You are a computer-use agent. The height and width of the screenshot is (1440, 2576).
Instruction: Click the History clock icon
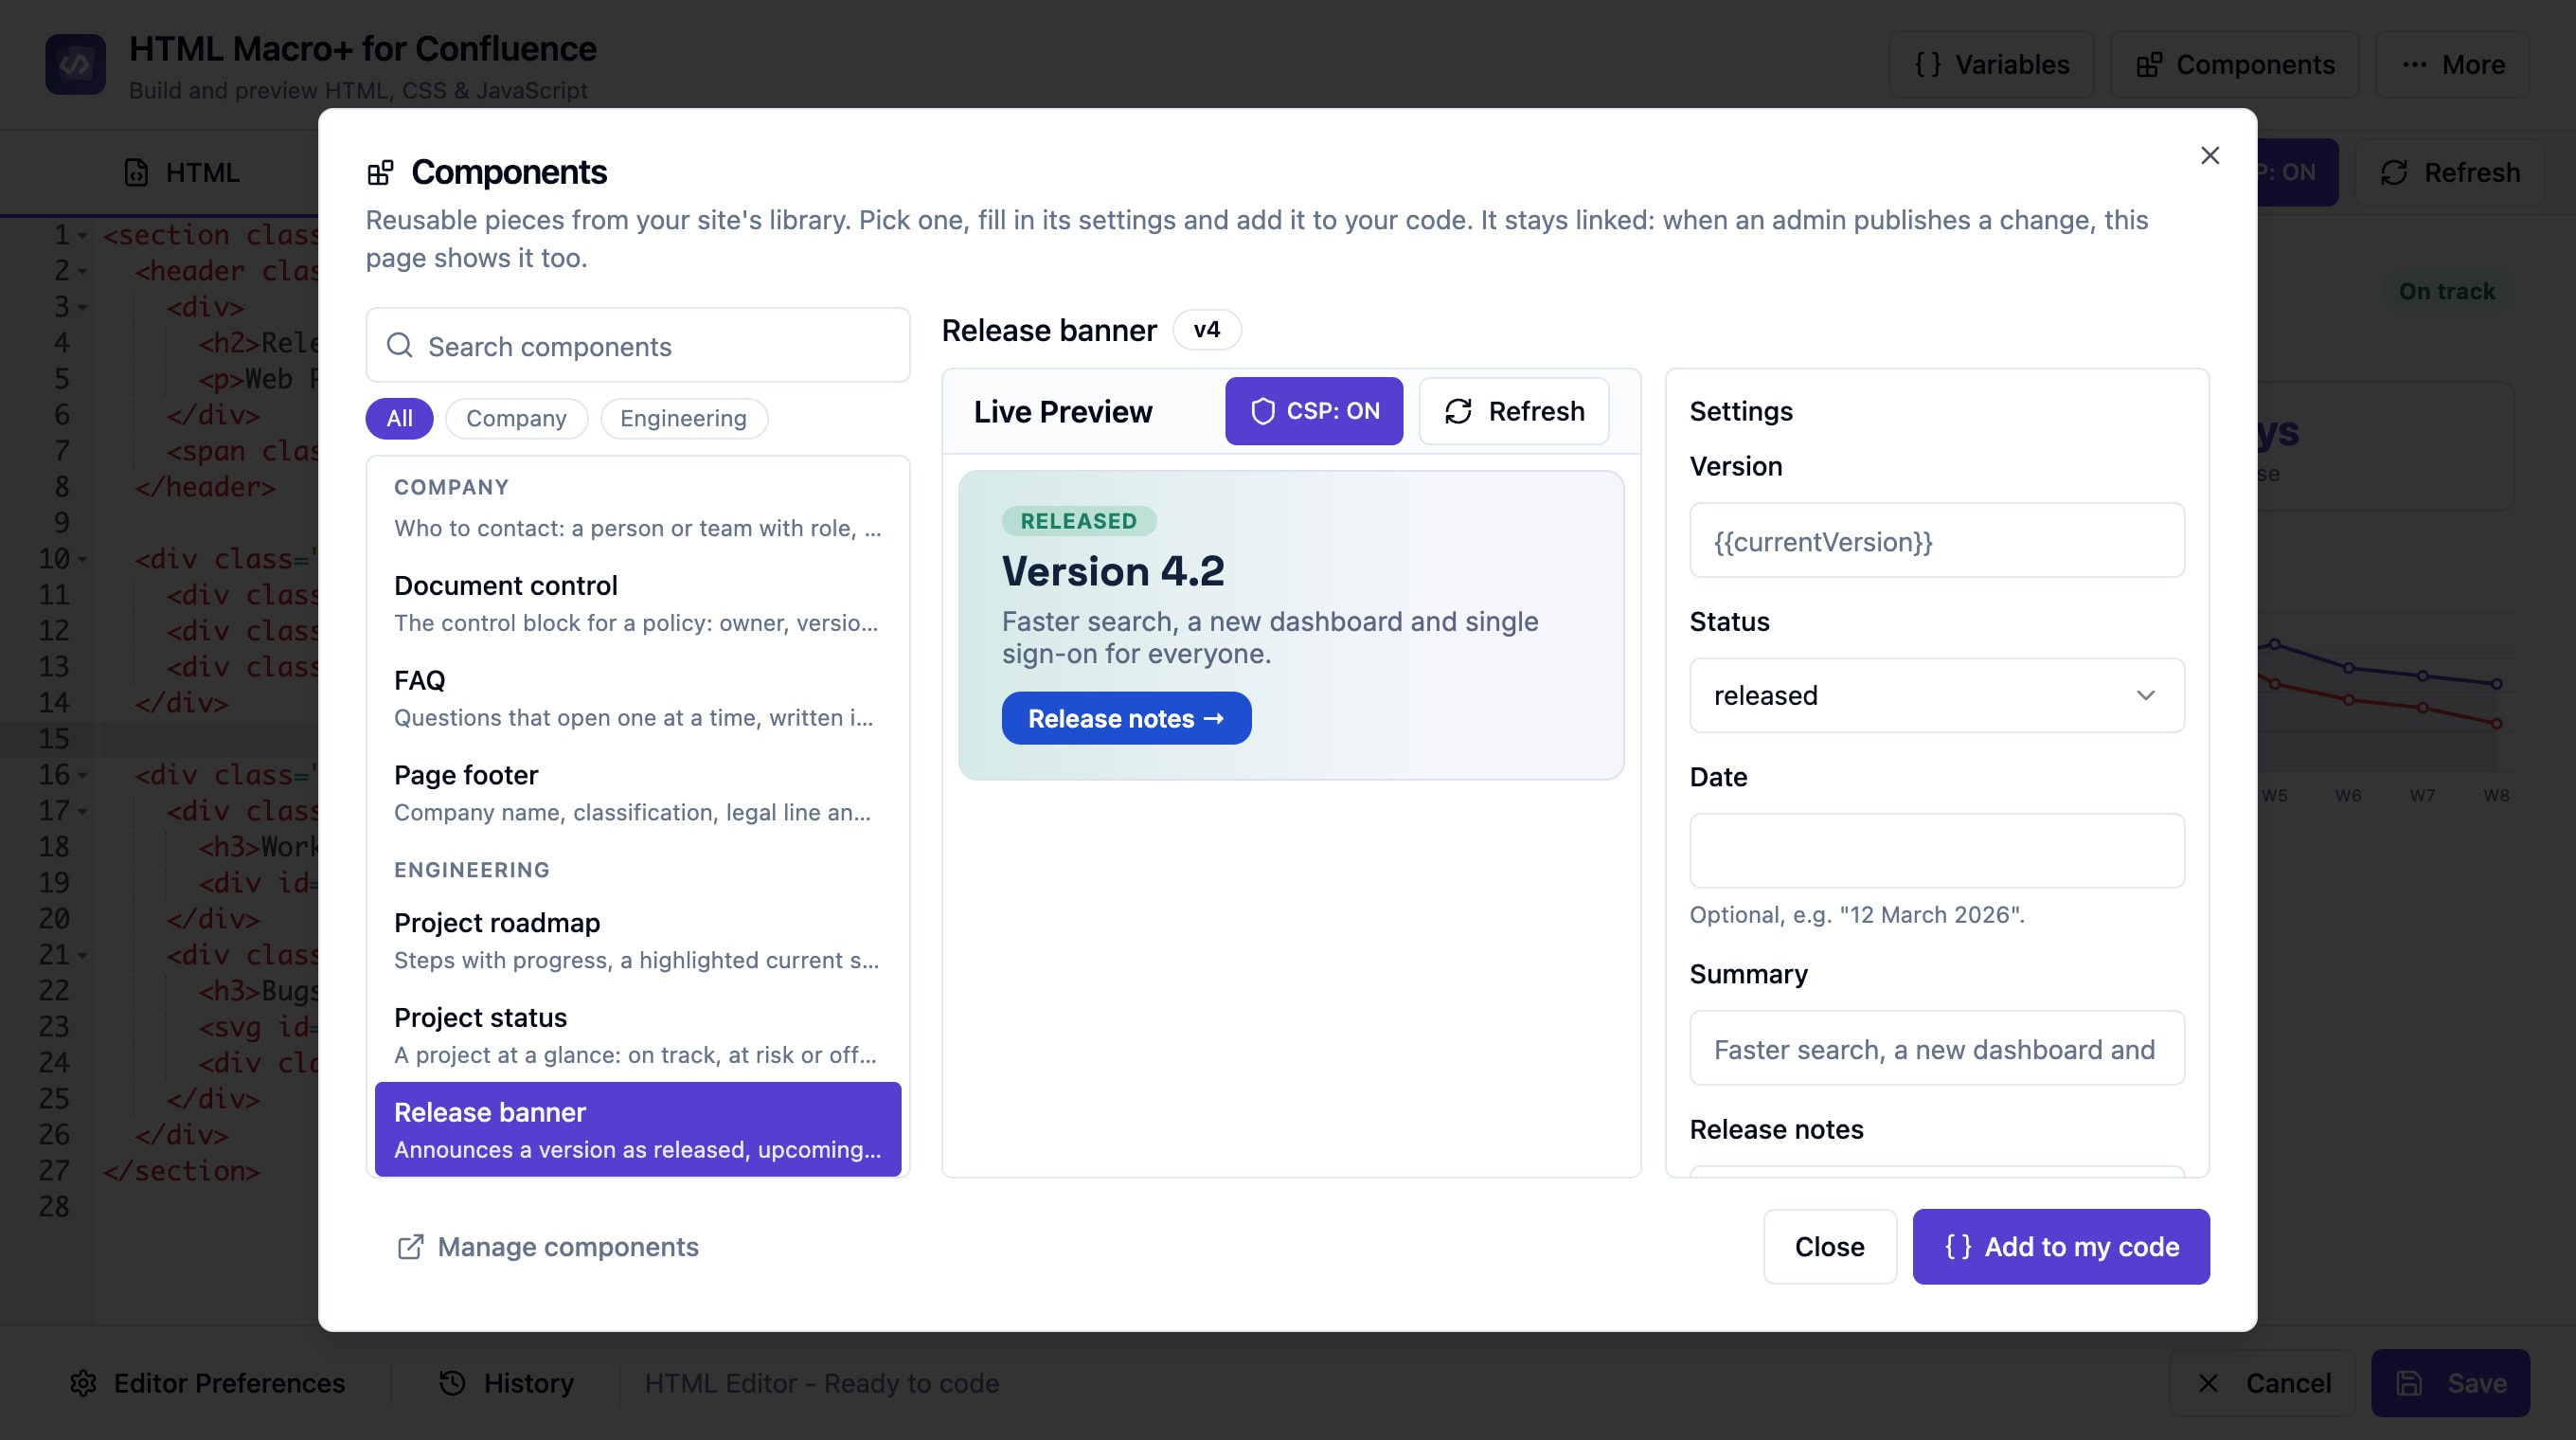[452, 1382]
